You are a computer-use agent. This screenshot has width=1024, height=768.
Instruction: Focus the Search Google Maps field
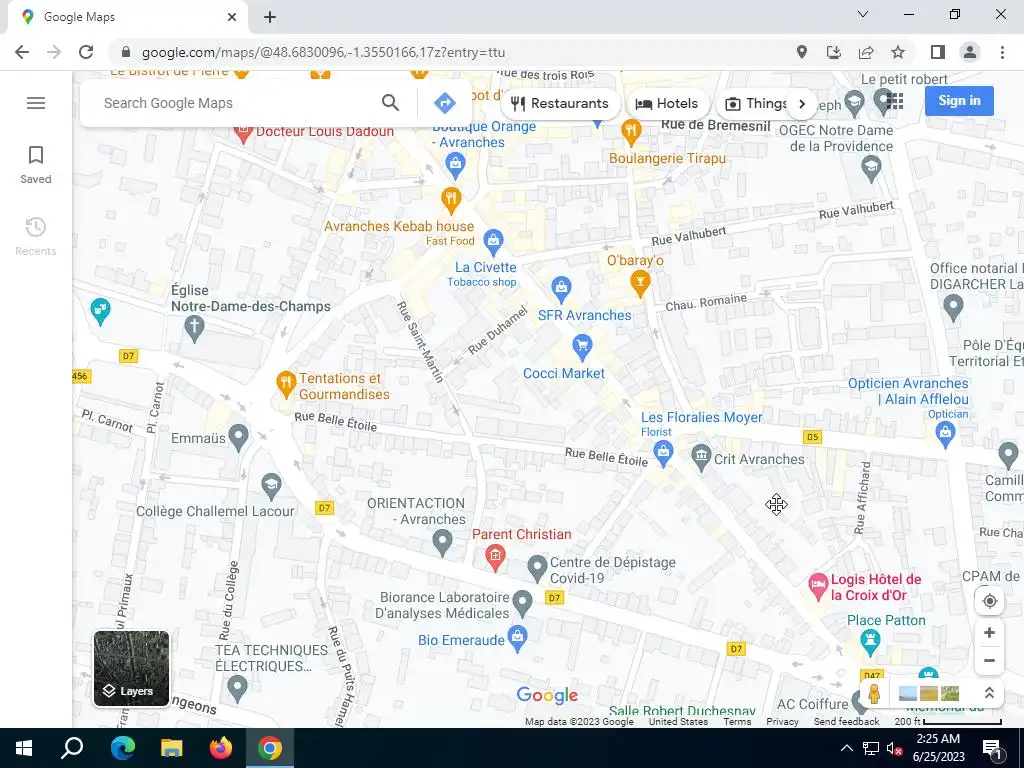[x=235, y=103]
